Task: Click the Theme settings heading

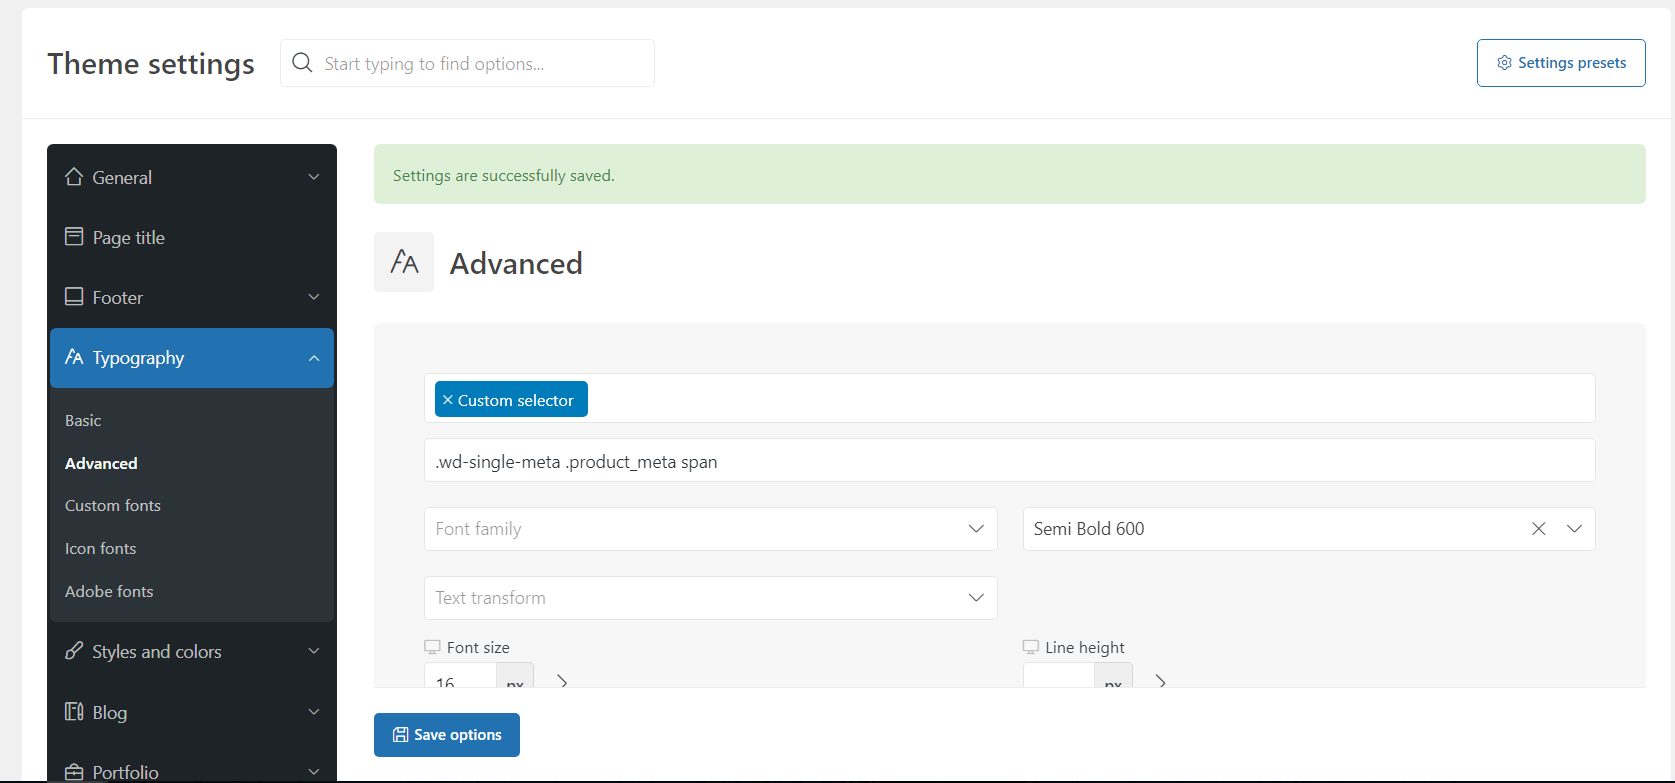Action: [151, 63]
